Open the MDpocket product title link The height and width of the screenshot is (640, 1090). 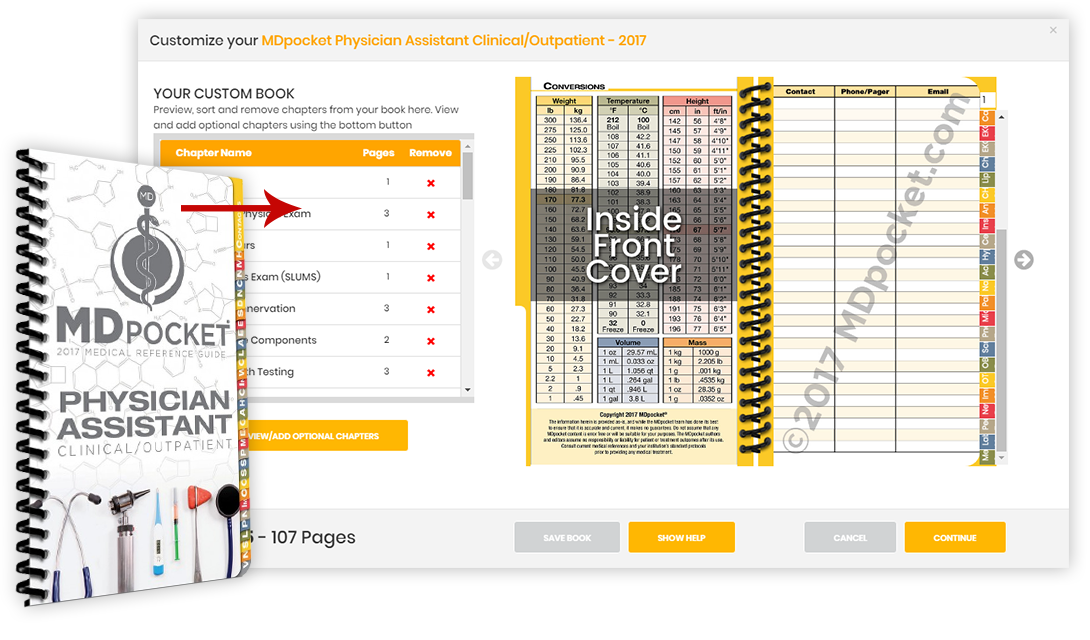(x=453, y=41)
